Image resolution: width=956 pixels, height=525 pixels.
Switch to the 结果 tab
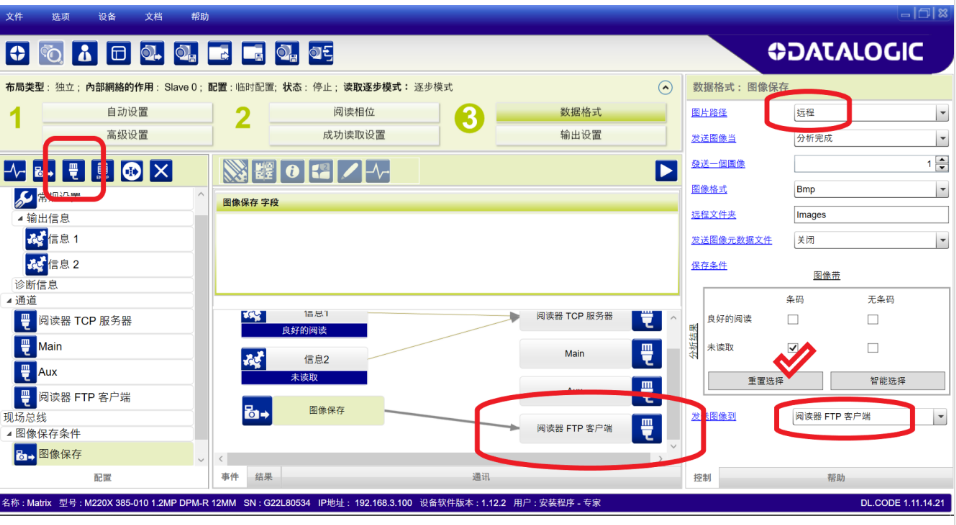(264, 478)
